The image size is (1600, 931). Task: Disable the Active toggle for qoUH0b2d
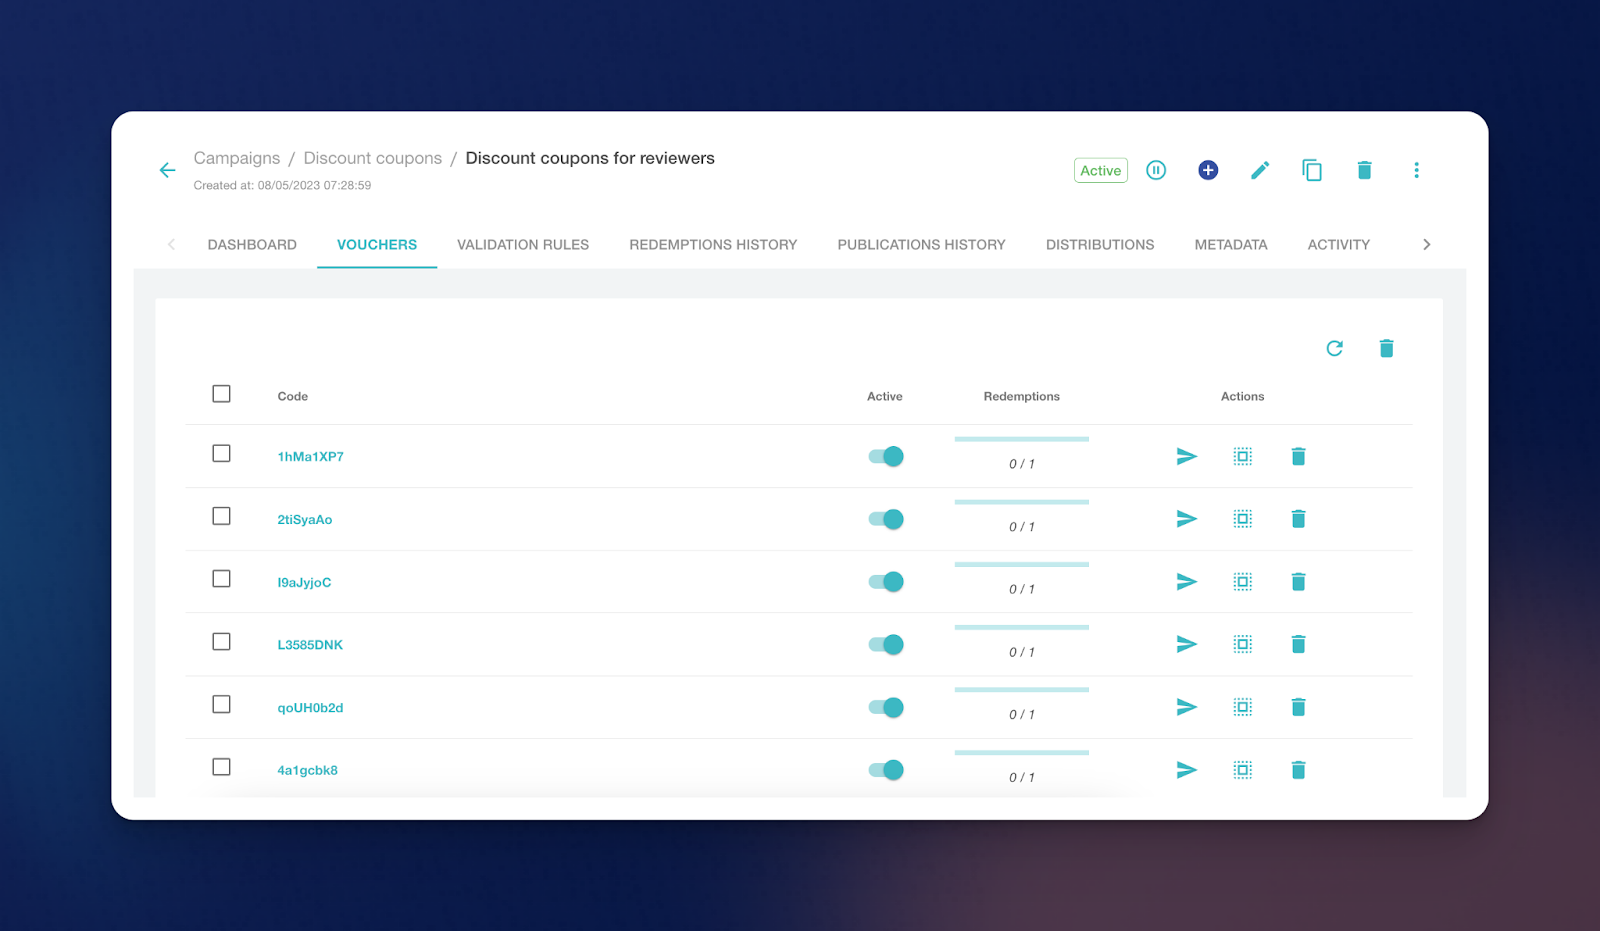pyautogui.click(x=886, y=708)
